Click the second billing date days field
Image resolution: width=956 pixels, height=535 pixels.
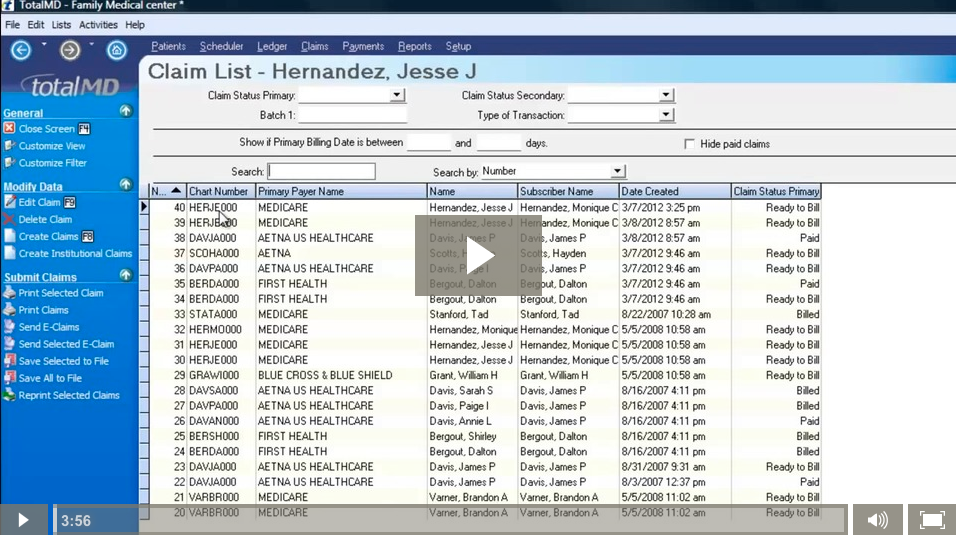[x=499, y=143]
